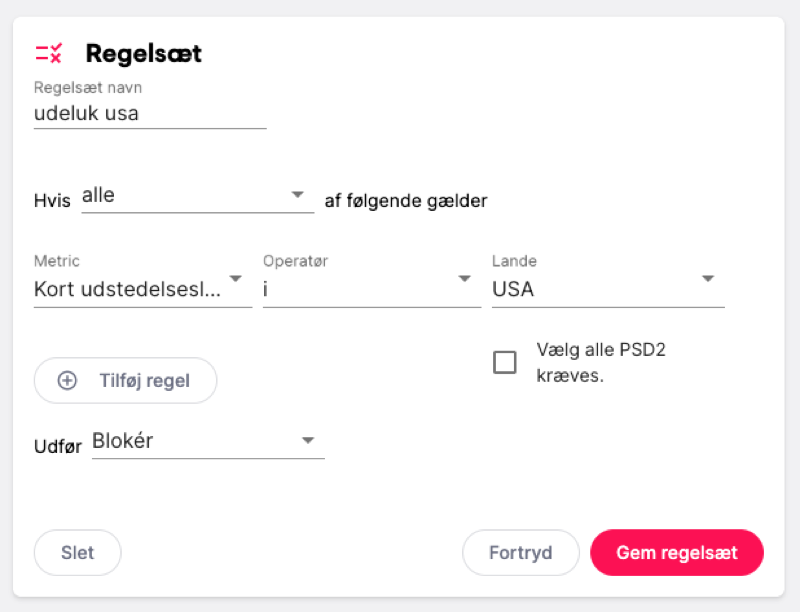This screenshot has width=800, height=612.
Task: Click the arrow icon on the Lande field
Action: 708,280
